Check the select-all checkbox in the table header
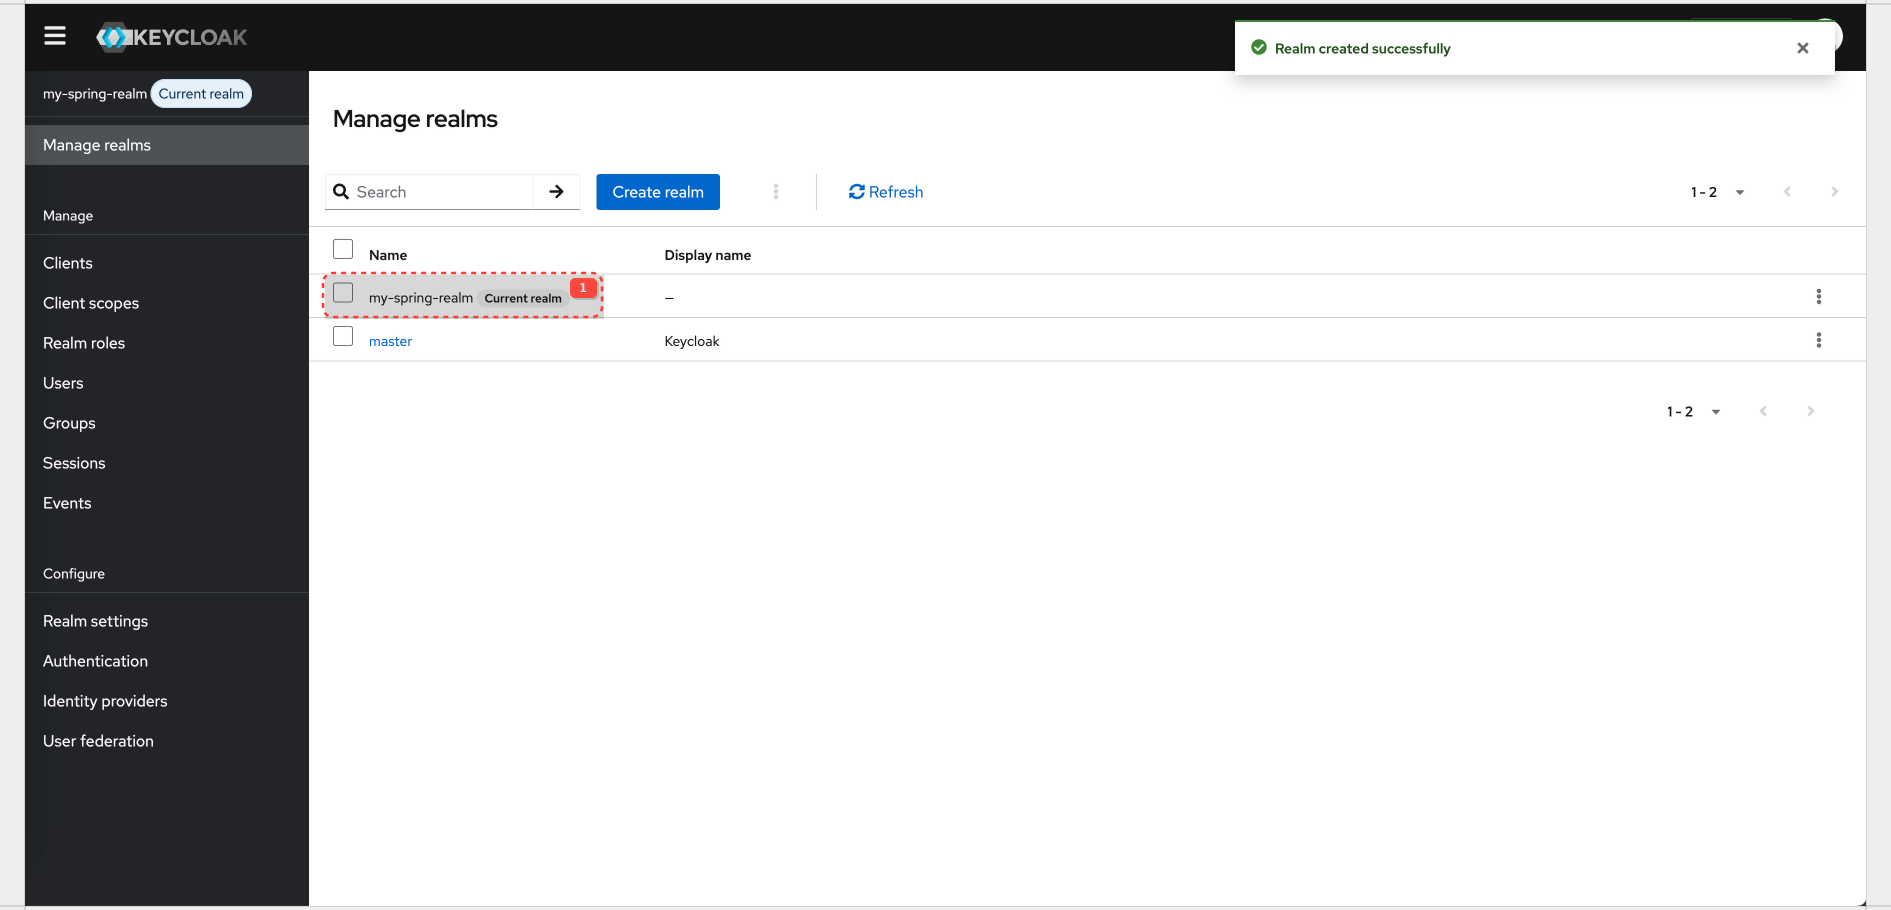The width and height of the screenshot is (1891, 910). (343, 249)
